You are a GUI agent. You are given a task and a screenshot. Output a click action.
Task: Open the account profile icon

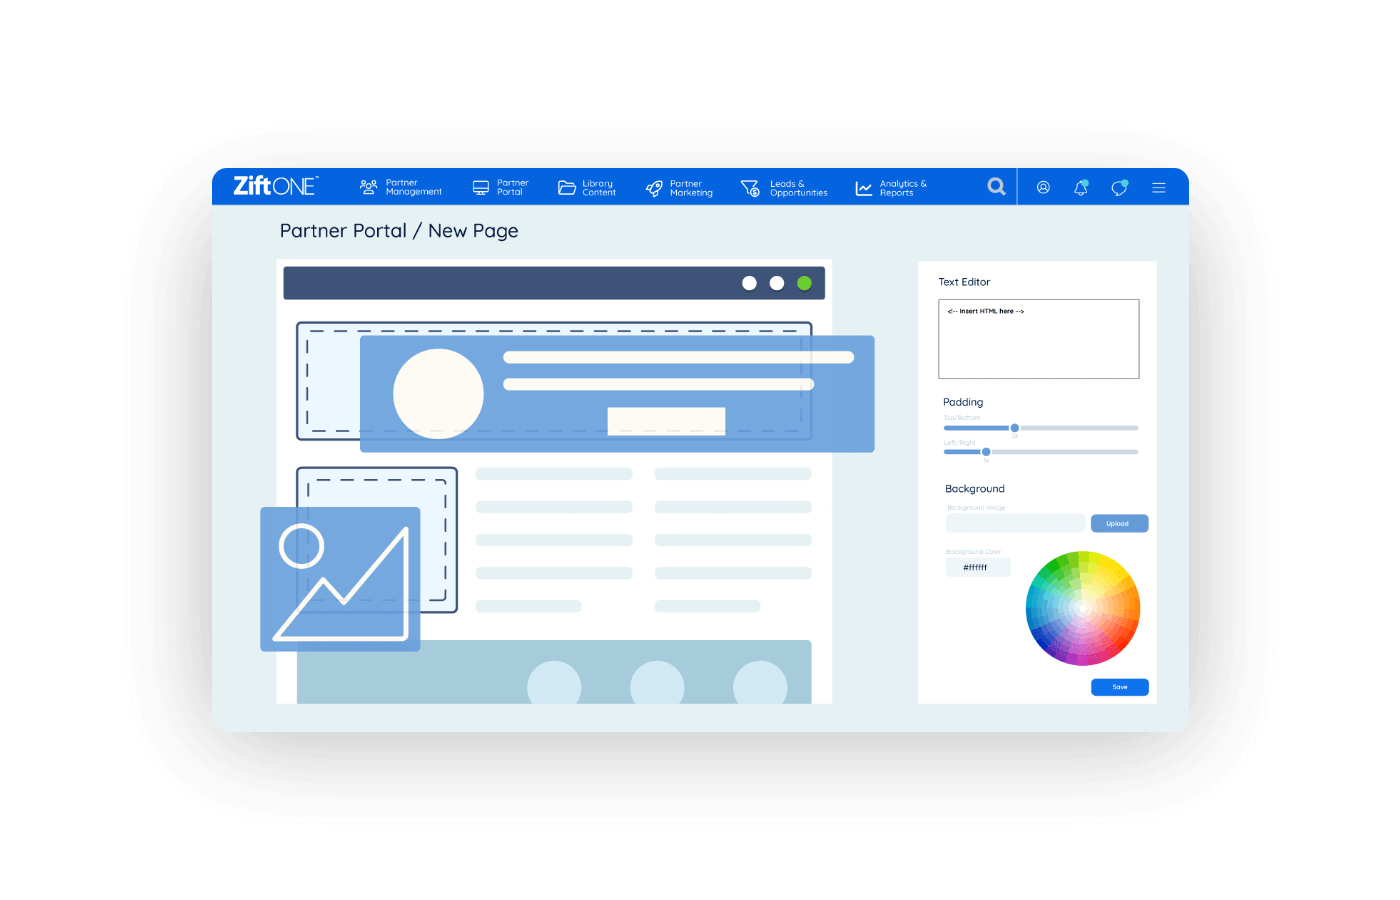tap(1043, 187)
